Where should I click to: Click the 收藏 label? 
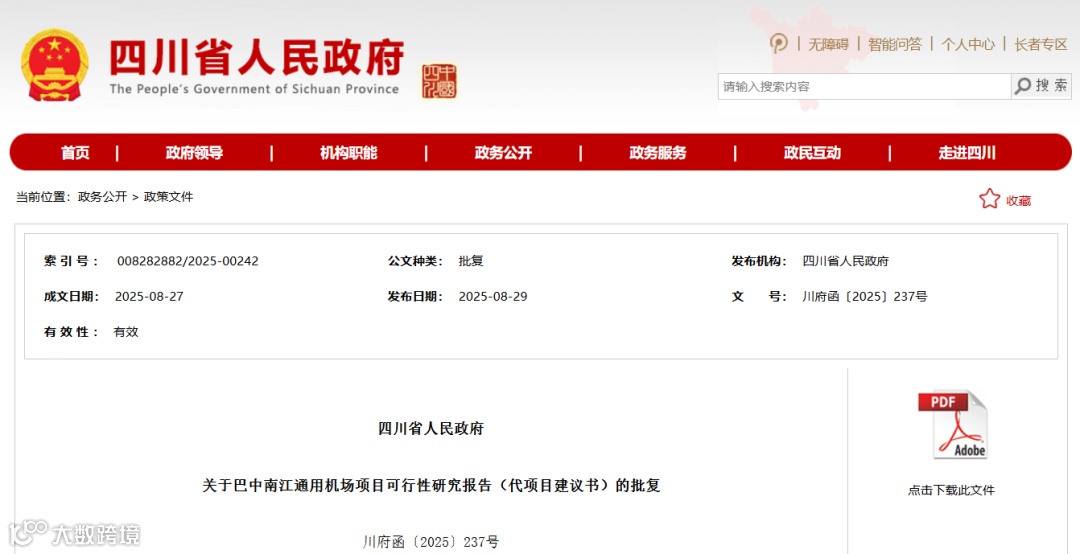1019,201
